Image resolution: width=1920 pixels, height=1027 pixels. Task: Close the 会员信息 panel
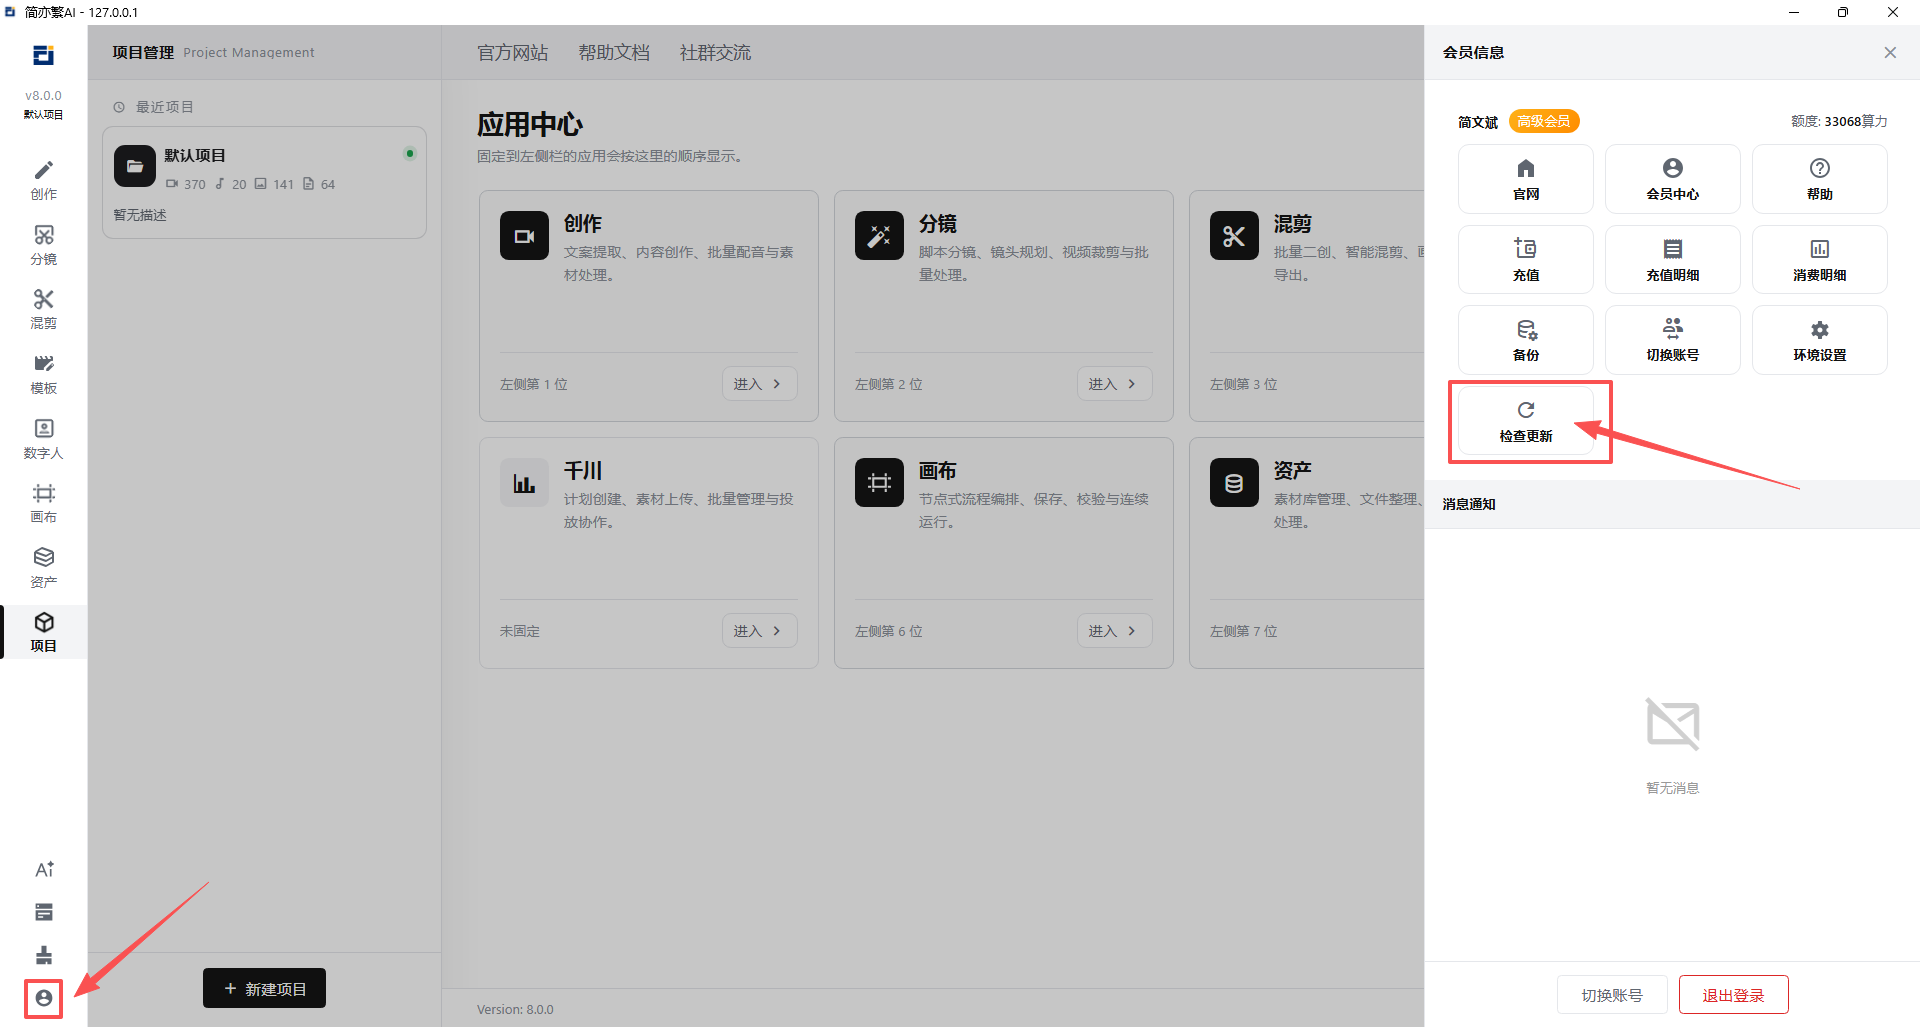[1890, 53]
